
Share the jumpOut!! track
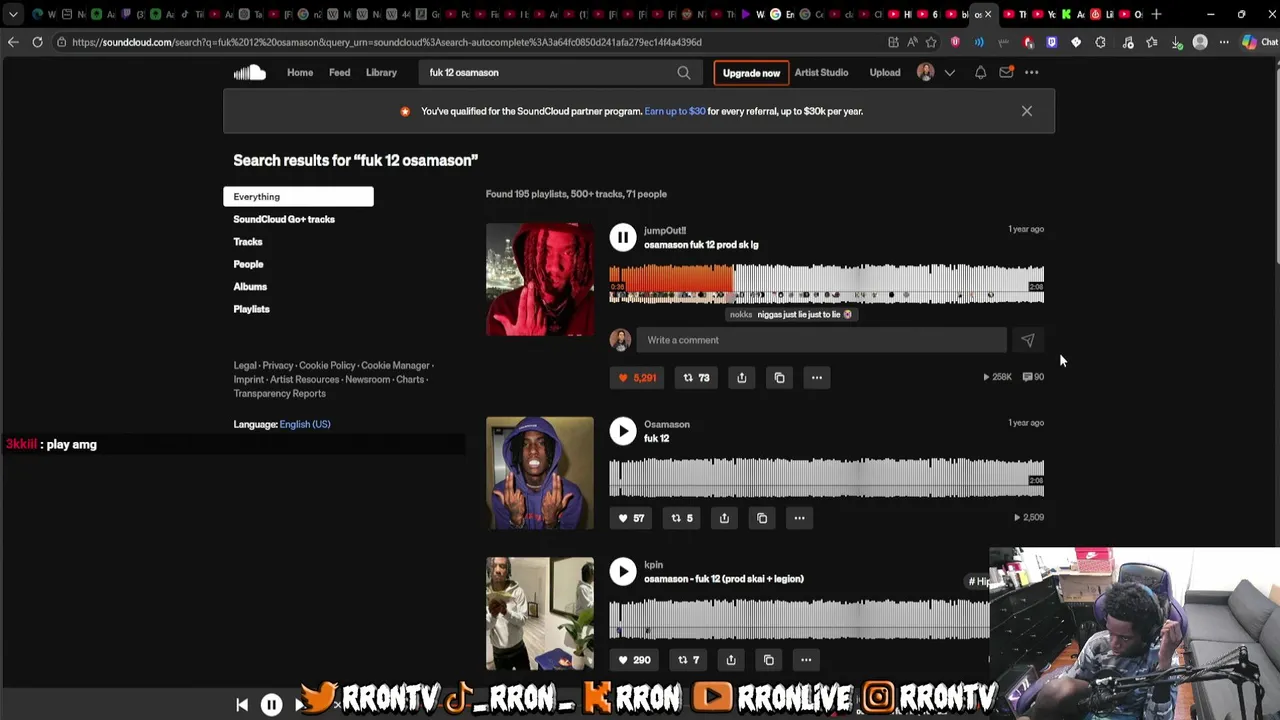point(742,377)
